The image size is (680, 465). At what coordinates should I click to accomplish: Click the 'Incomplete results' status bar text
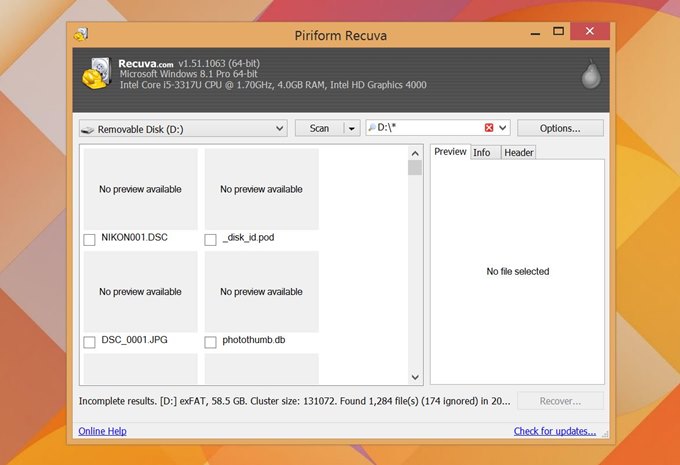coord(294,401)
